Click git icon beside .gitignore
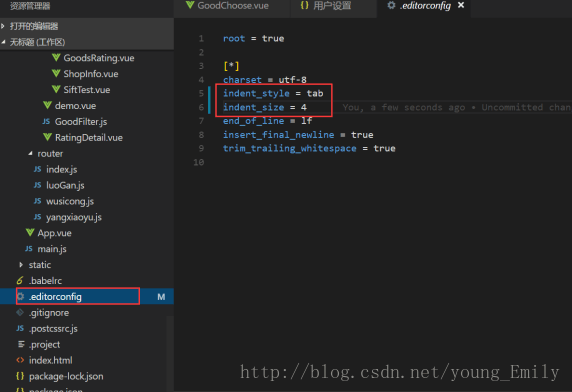Screen dimensions: 572x392 click(x=20, y=313)
